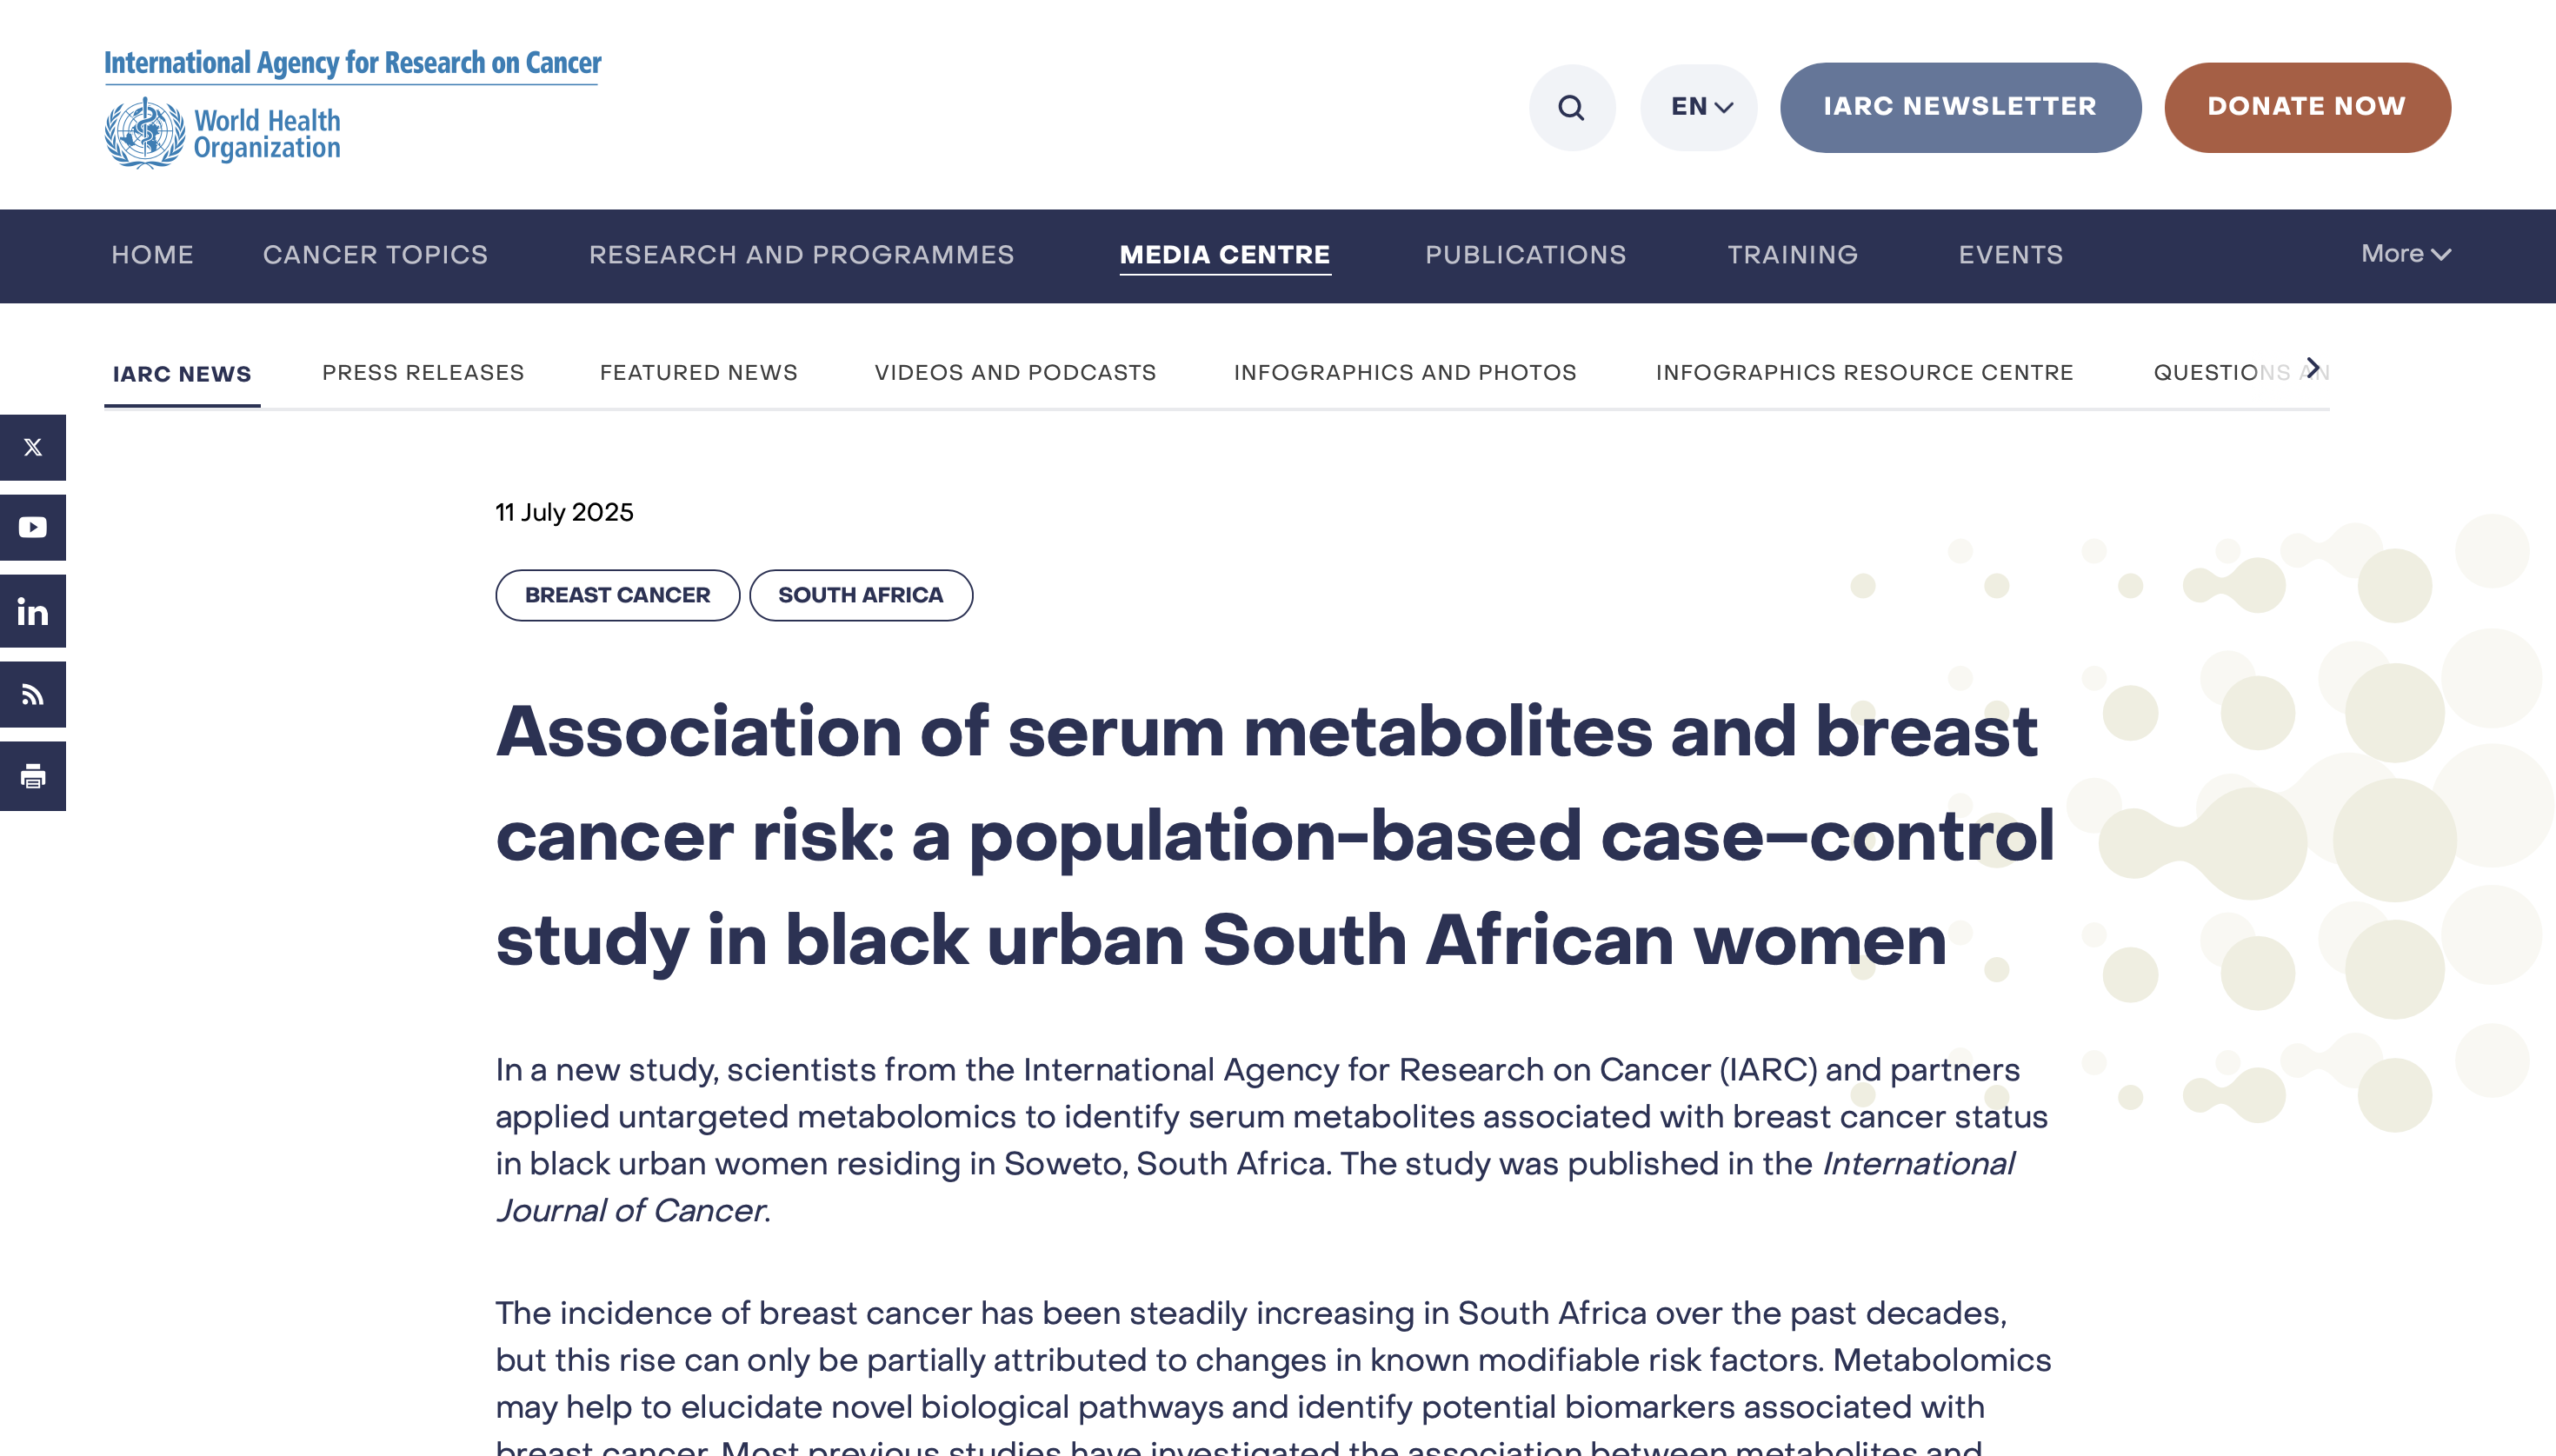This screenshot has width=2556, height=1456.
Task: Open the Cancer Topics menu
Action: (375, 255)
